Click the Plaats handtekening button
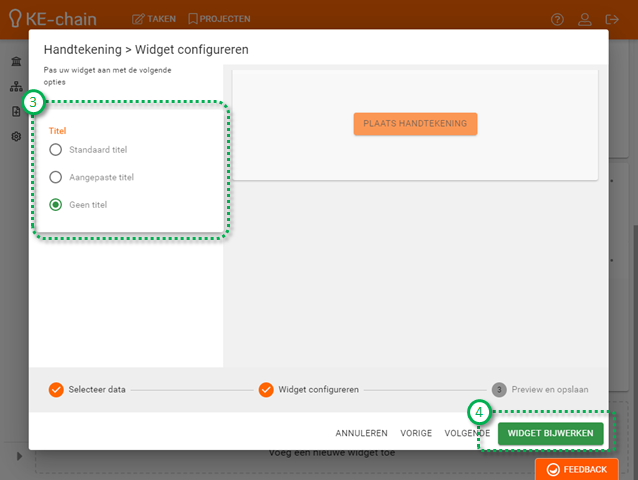Viewport: 638px width, 480px height. 415,123
